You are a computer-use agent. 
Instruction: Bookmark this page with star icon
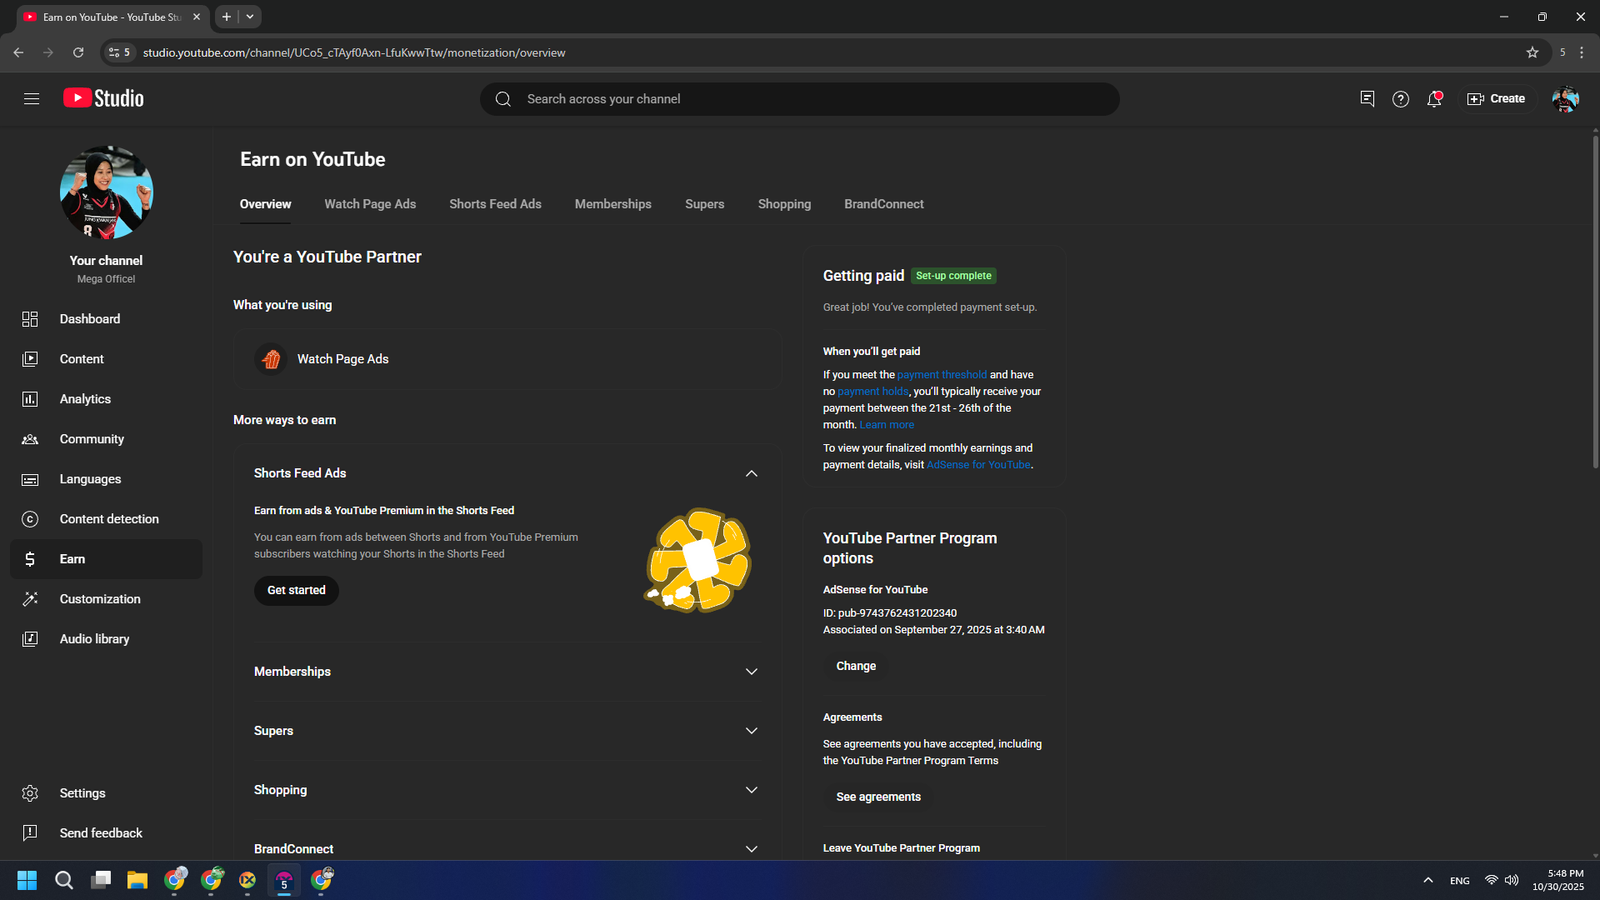(x=1532, y=53)
